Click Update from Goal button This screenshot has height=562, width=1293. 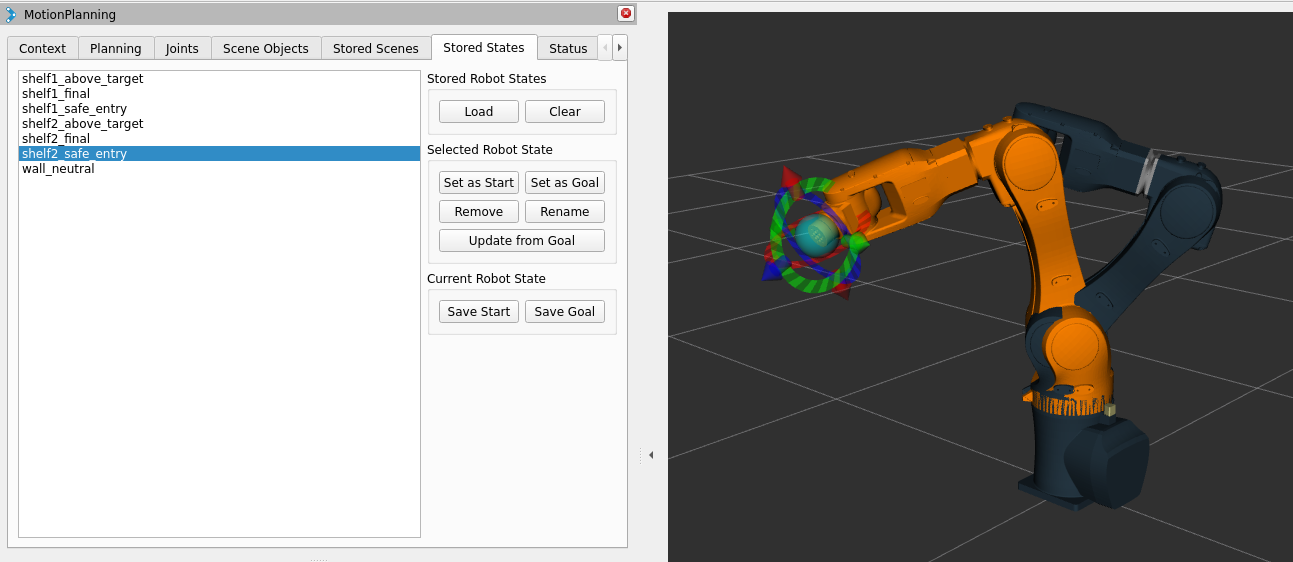tap(521, 240)
